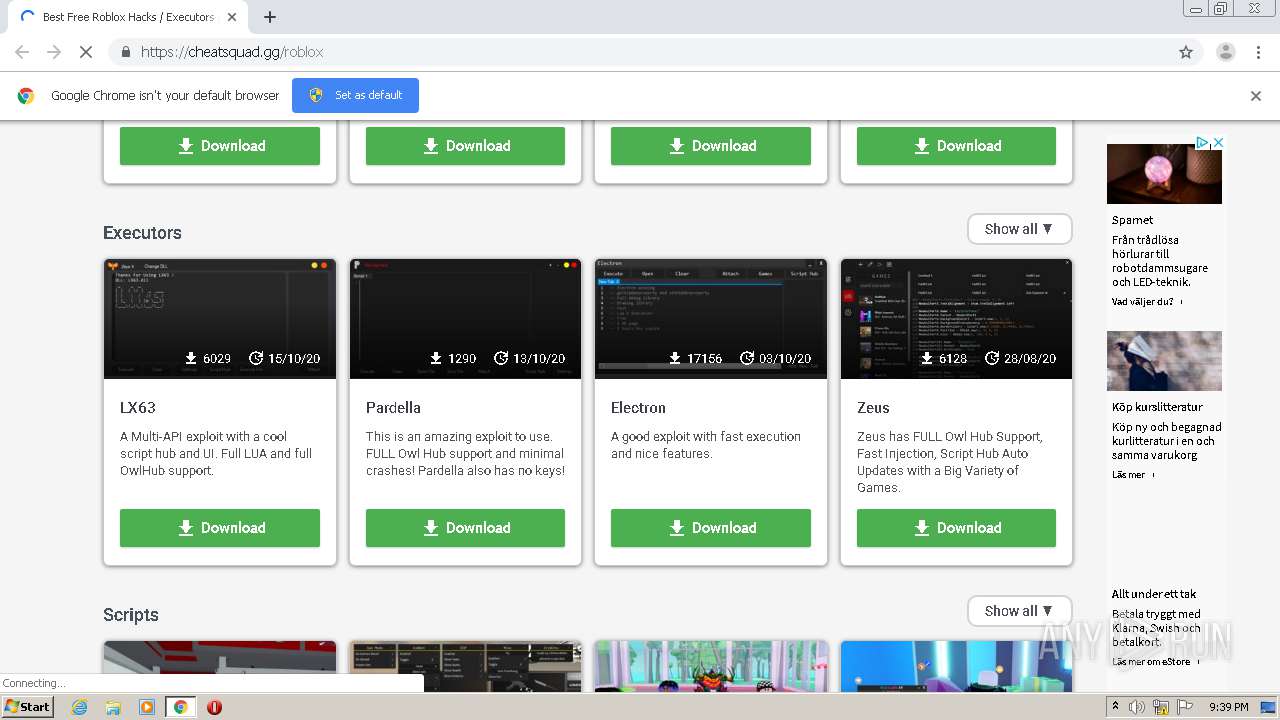Image resolution: width=1280 pixels, height=720 pixels.
Task: View site security padlock info
Action: pyautogui.click(x=125, y=52)
